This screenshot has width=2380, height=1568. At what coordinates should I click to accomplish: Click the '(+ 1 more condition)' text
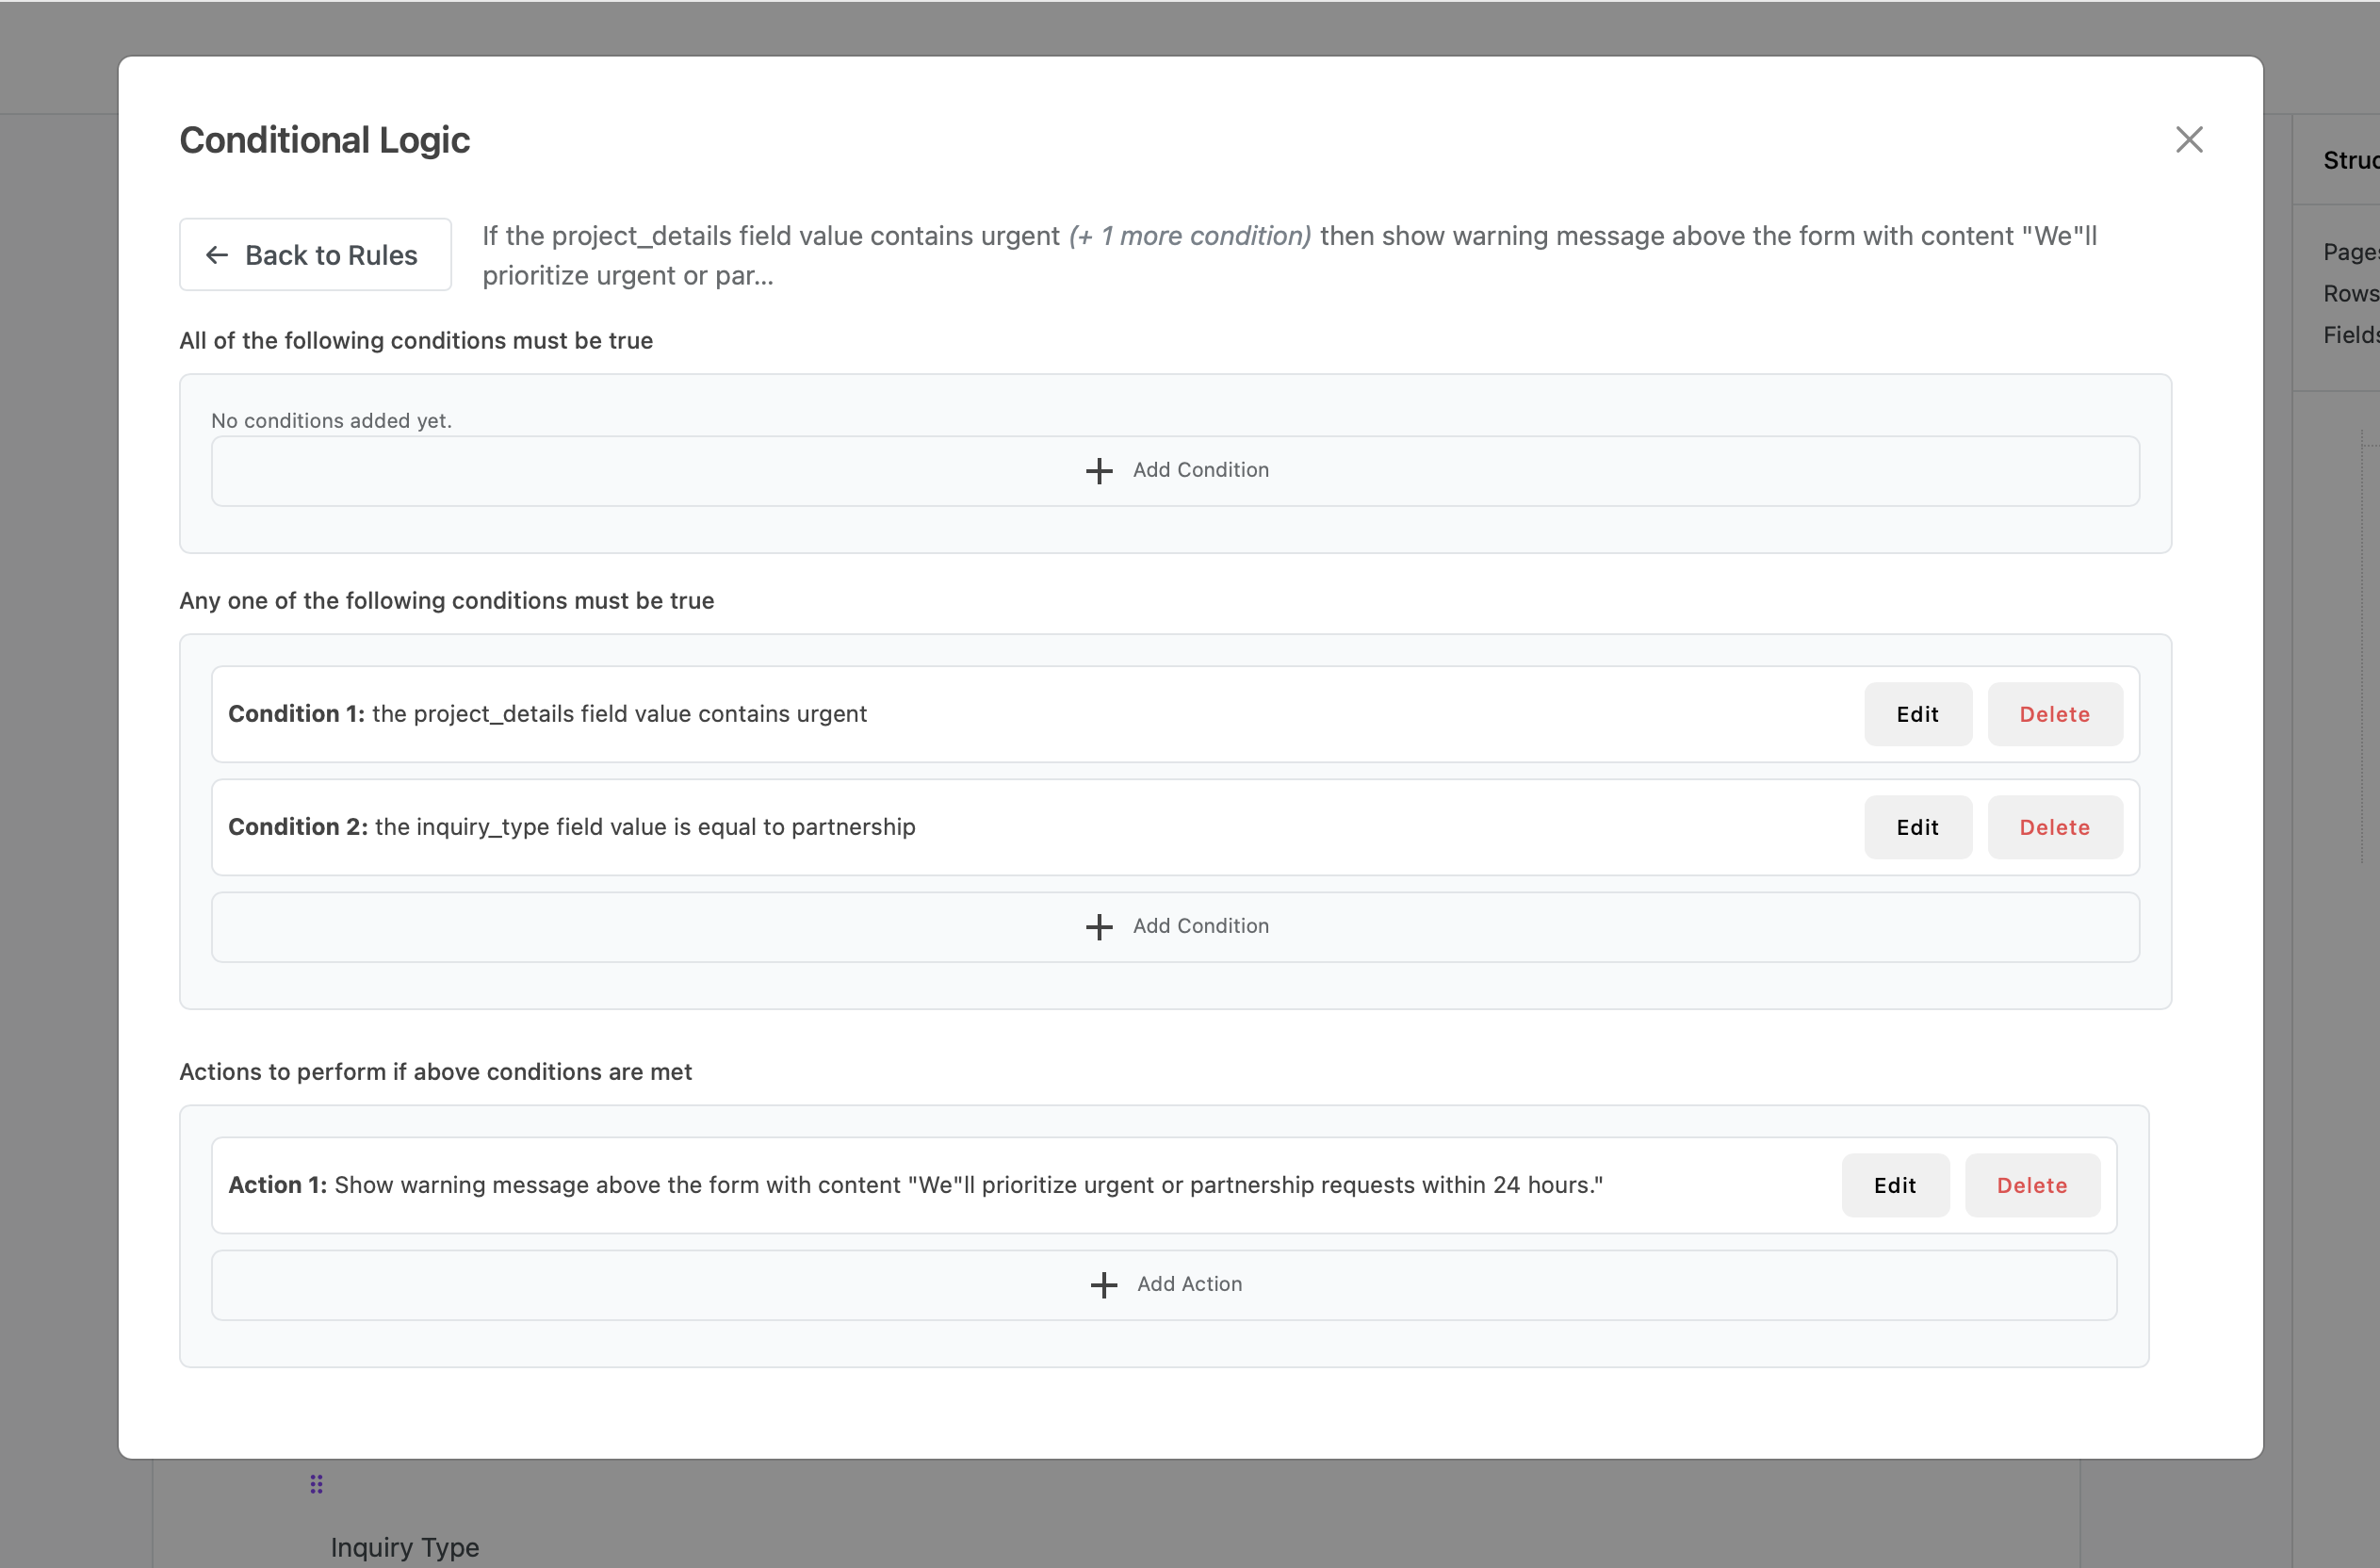[1189, 236]
